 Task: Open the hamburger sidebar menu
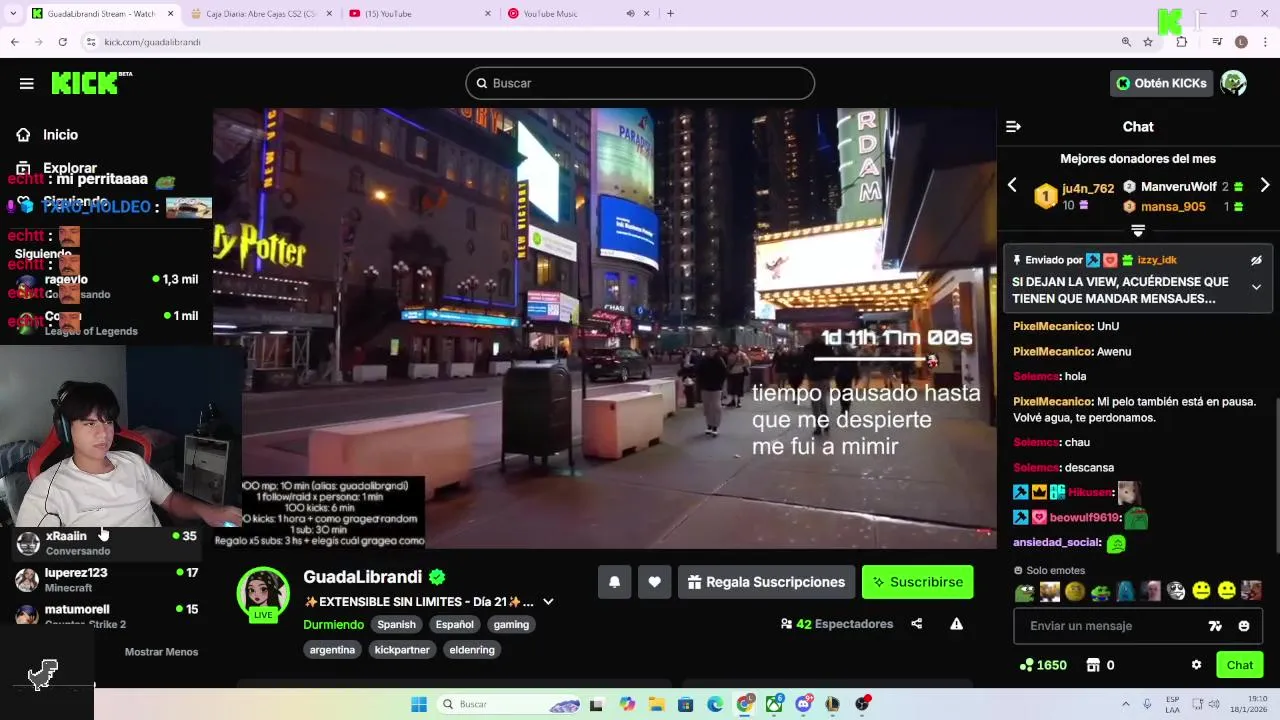[x=27, y=83]
